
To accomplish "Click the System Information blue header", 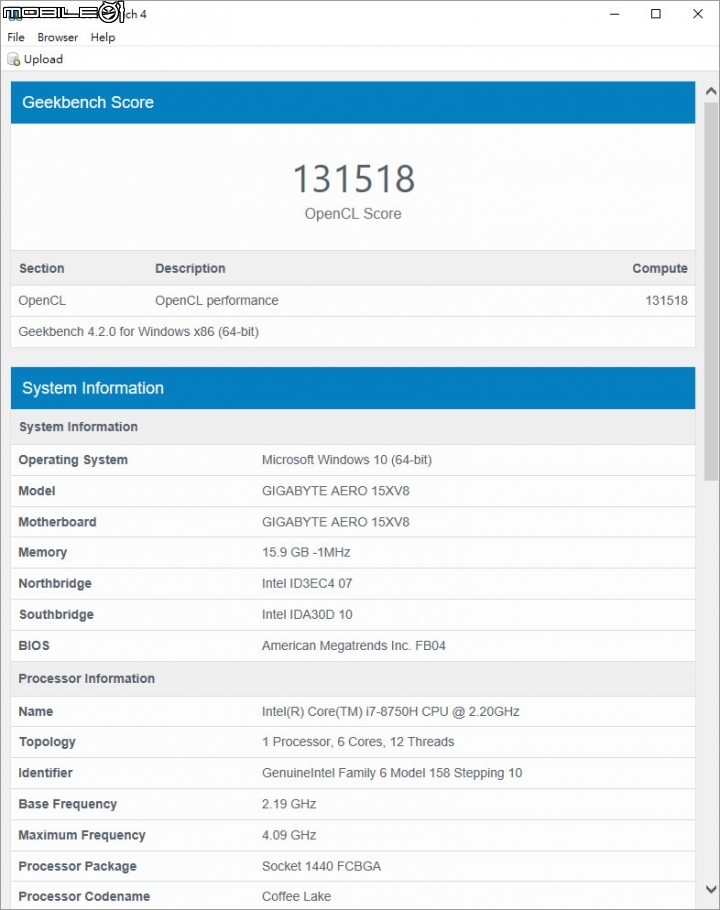I will pos(353,388).
